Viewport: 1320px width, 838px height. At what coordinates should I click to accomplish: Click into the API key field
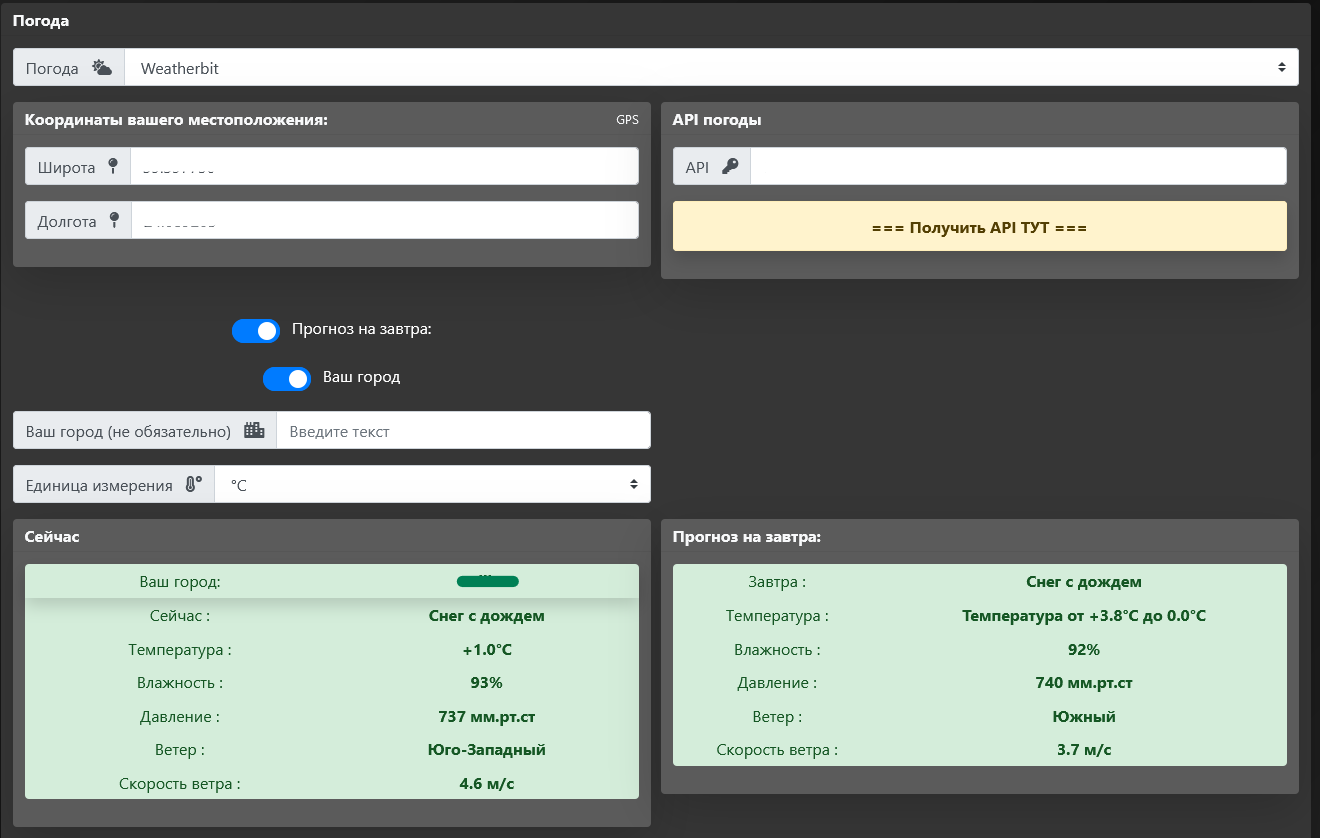pyautogui.click(x=1017, y=167)
